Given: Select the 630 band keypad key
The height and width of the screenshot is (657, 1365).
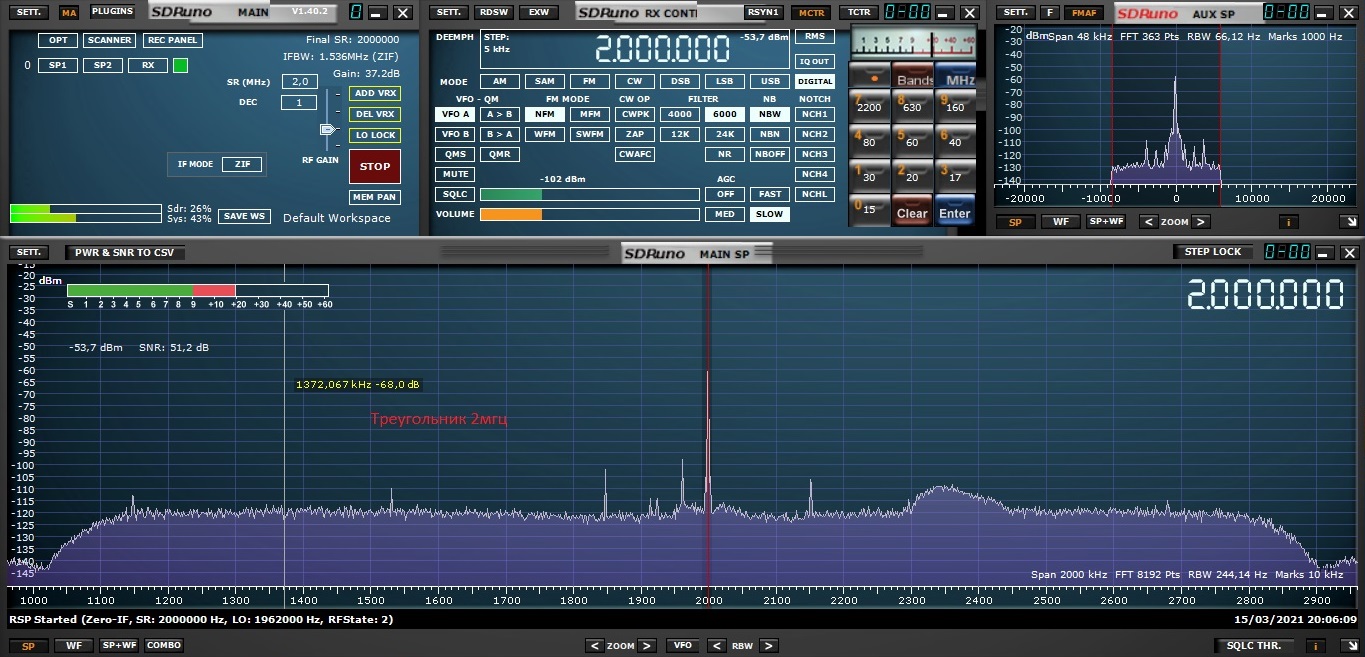Looking at the screenshot, I should click(912, 106).
